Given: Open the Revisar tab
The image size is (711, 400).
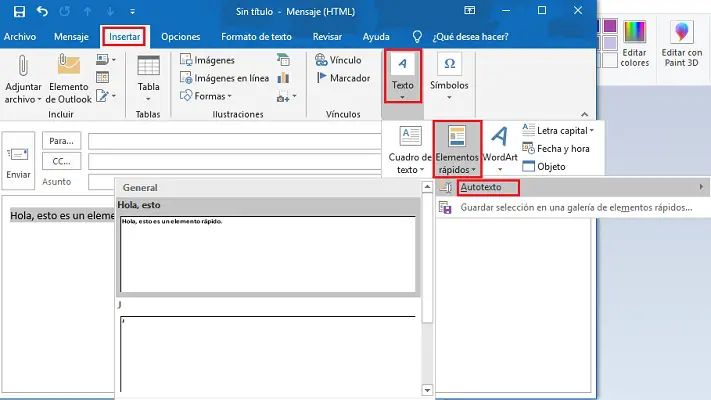Looking at the screenshot, I should point(327,37).
